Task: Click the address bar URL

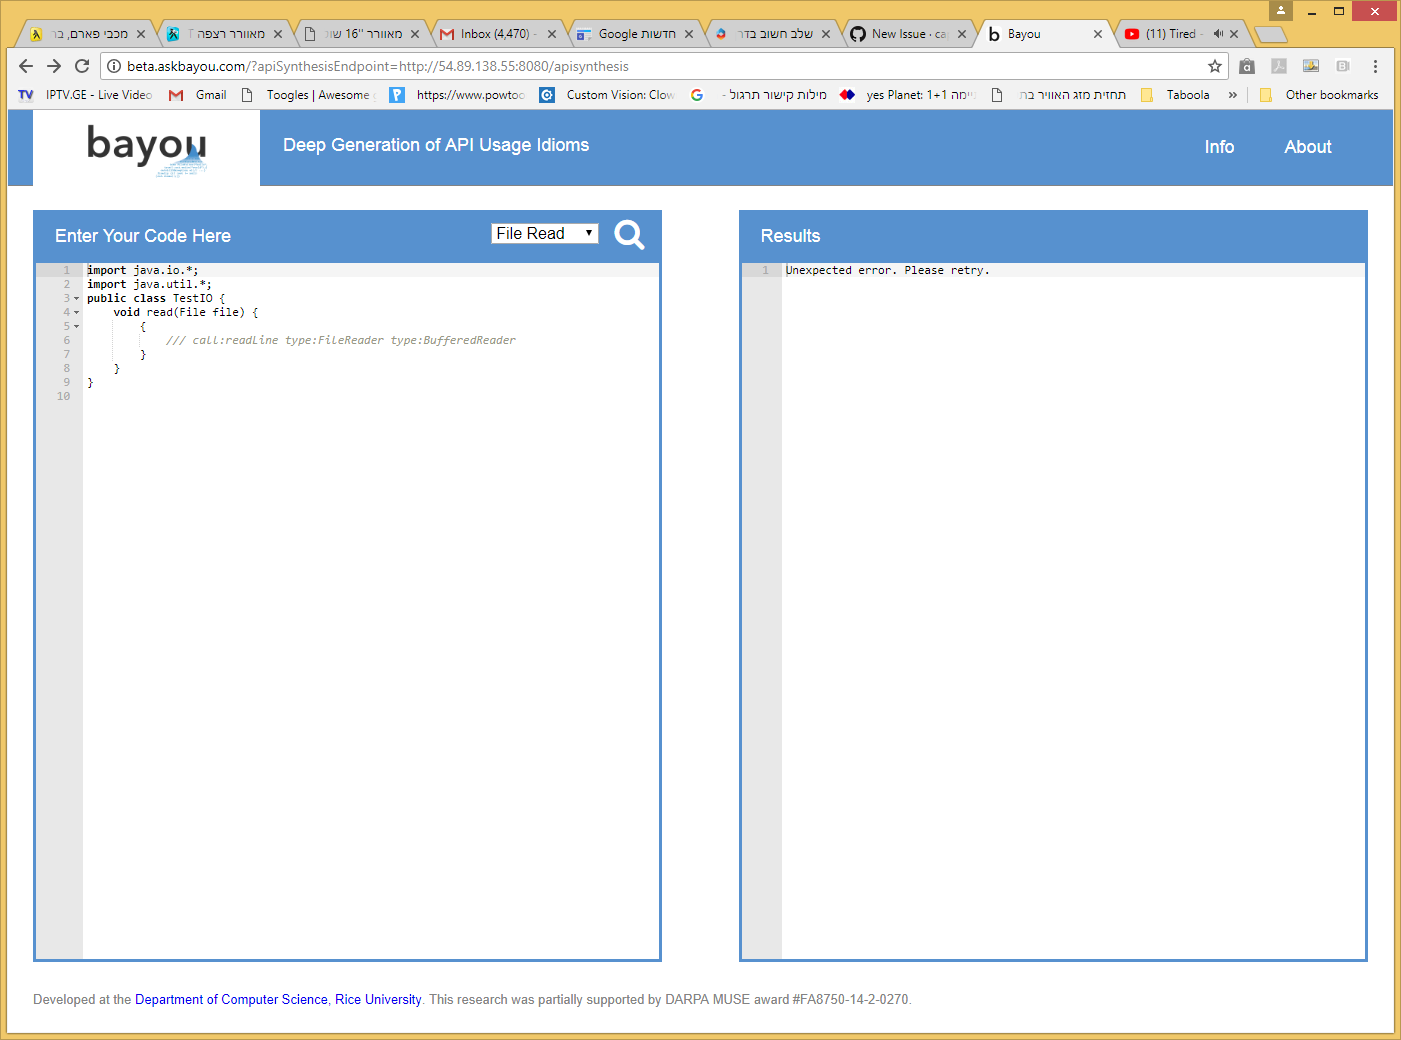Action: [x=378, y=66]
